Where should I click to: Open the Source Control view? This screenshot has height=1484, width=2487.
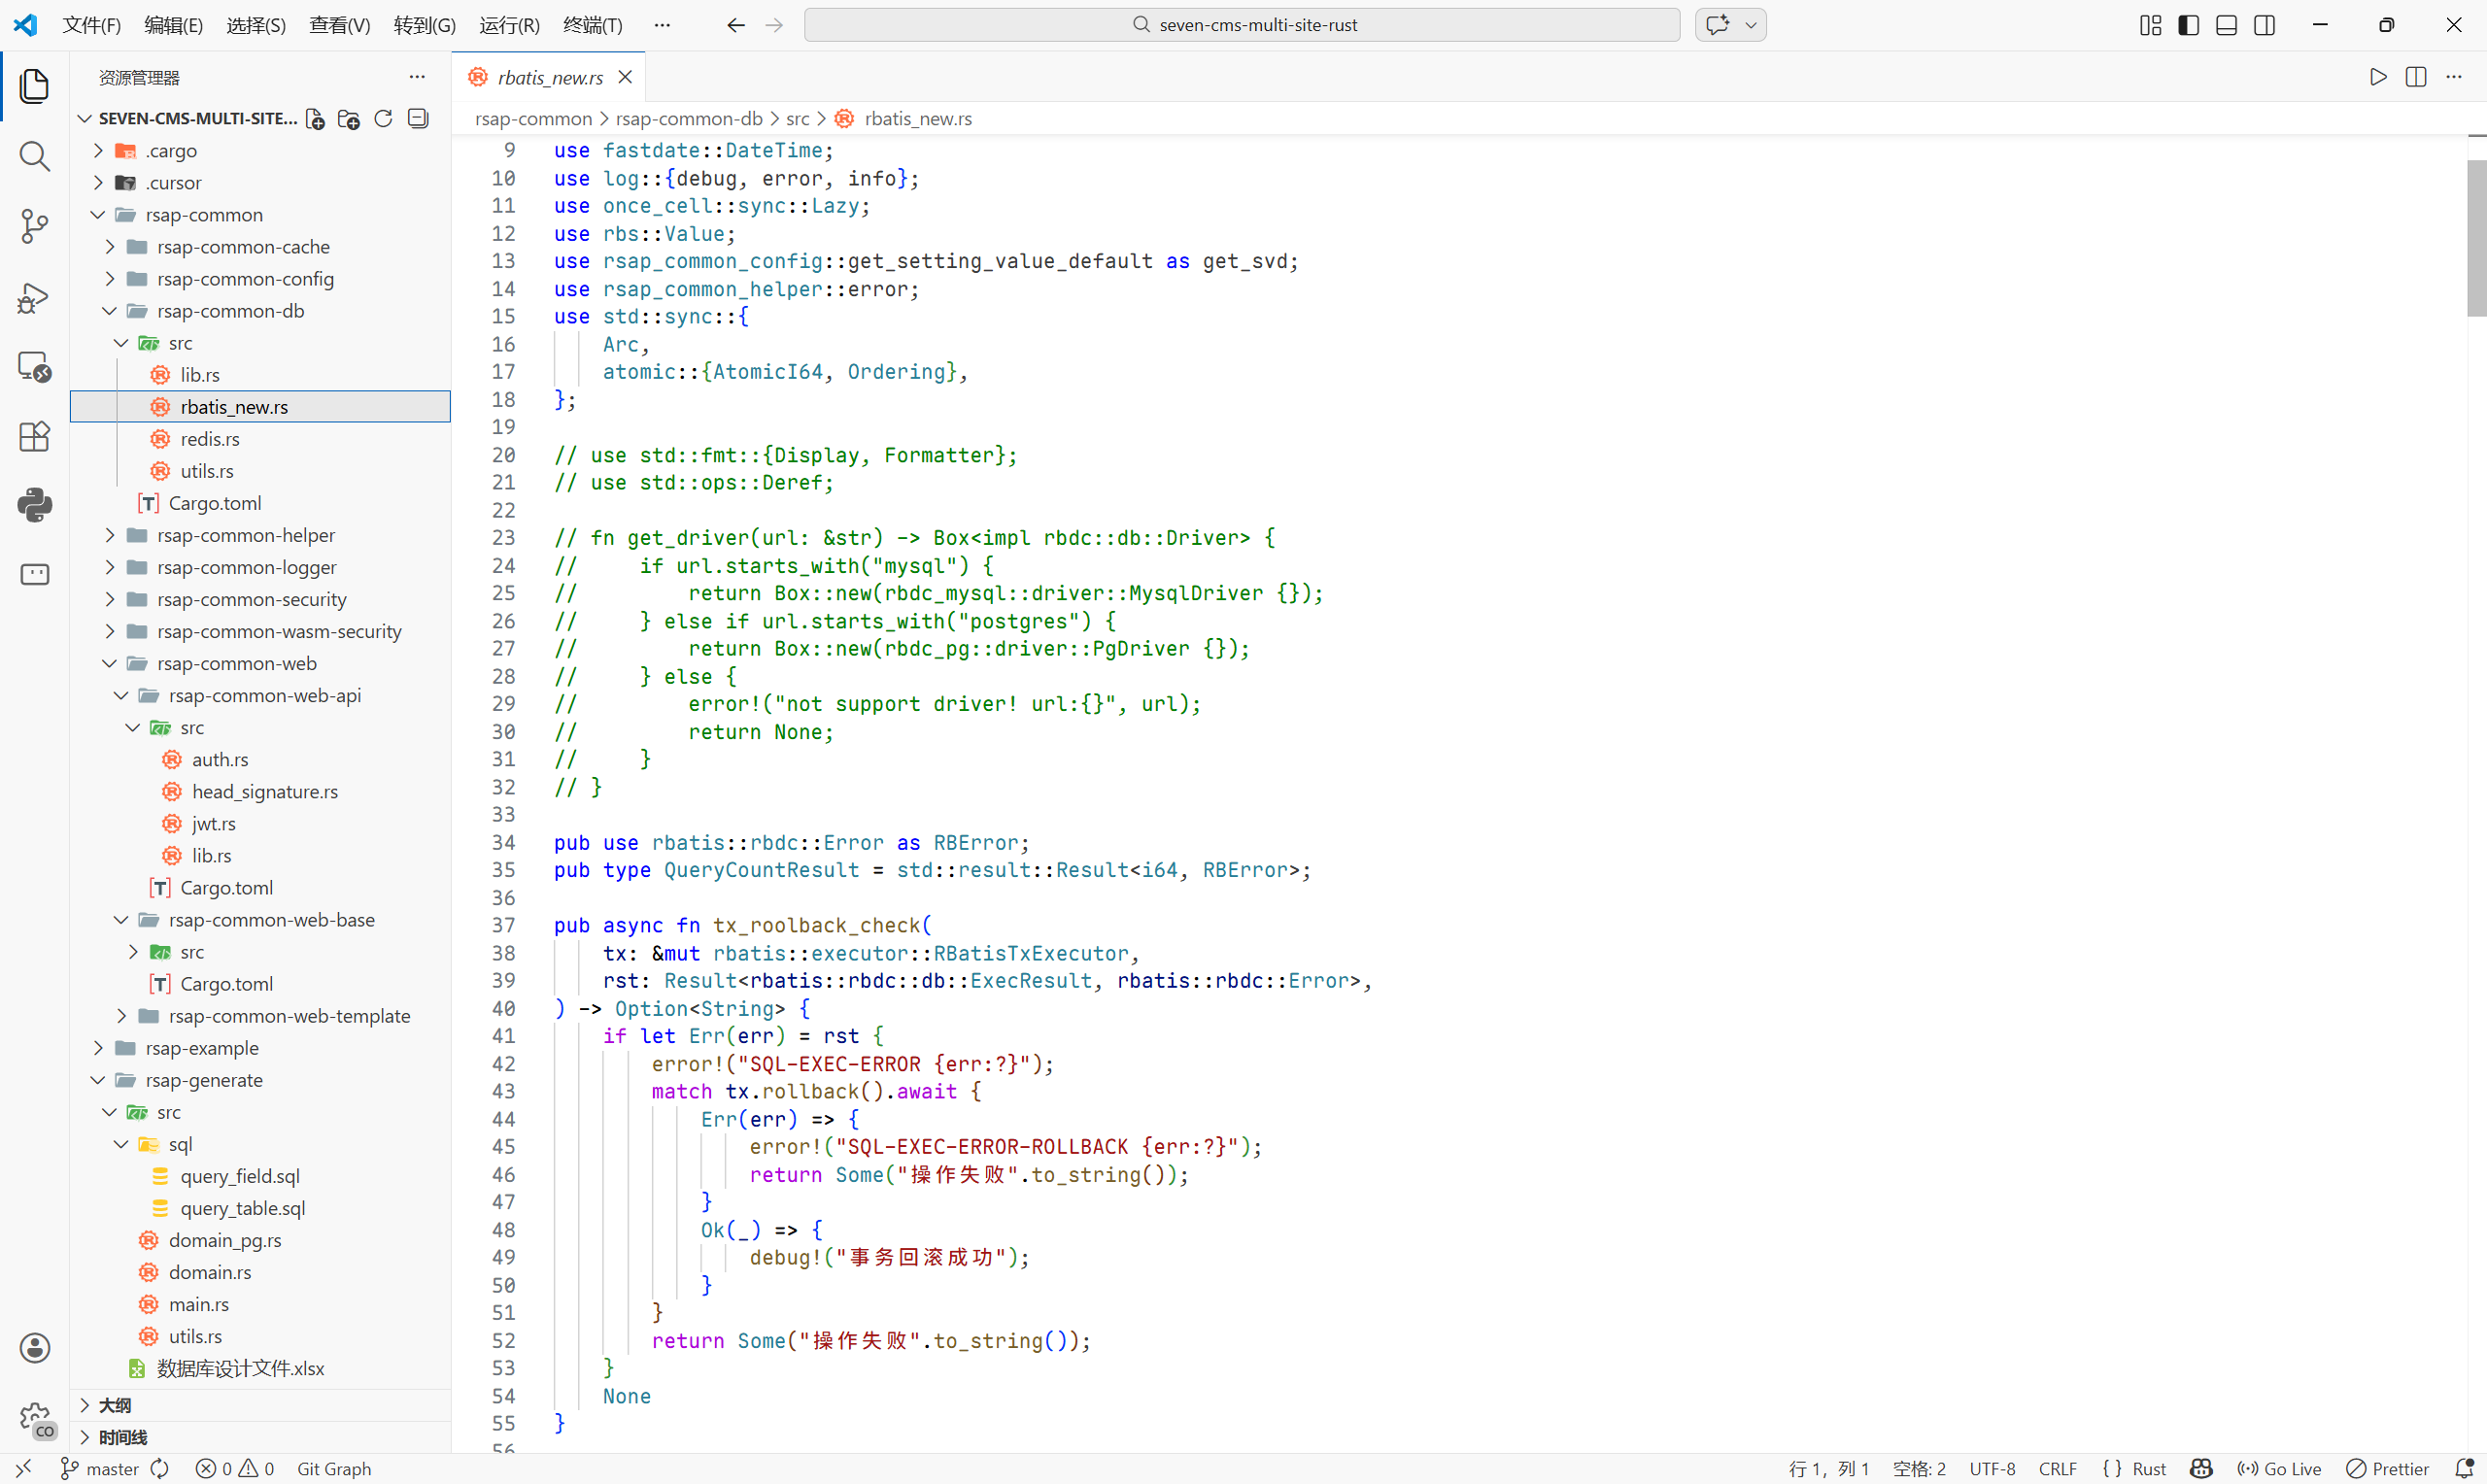[x=34, y=226]
